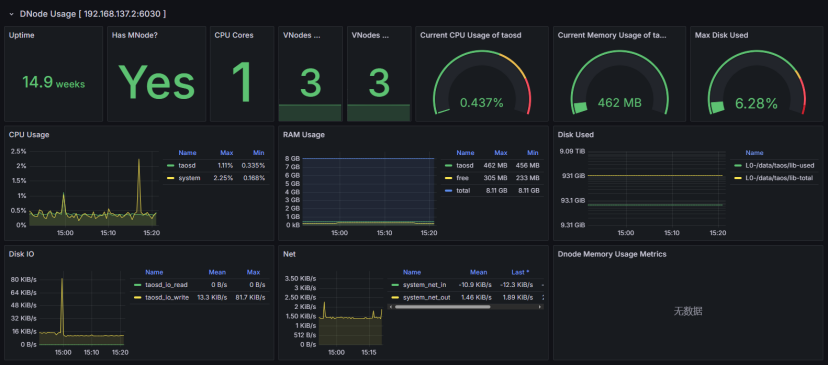Screen dimensions: 829x365
Task: Sort RAM Usage legend by Max column
Action: [x=501, y=152]
